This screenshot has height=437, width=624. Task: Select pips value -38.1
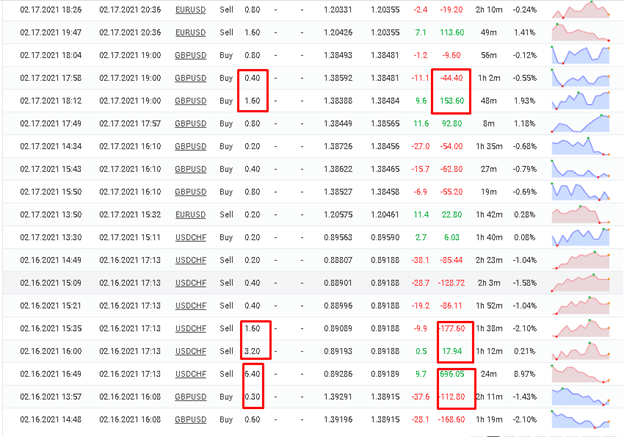420,260
